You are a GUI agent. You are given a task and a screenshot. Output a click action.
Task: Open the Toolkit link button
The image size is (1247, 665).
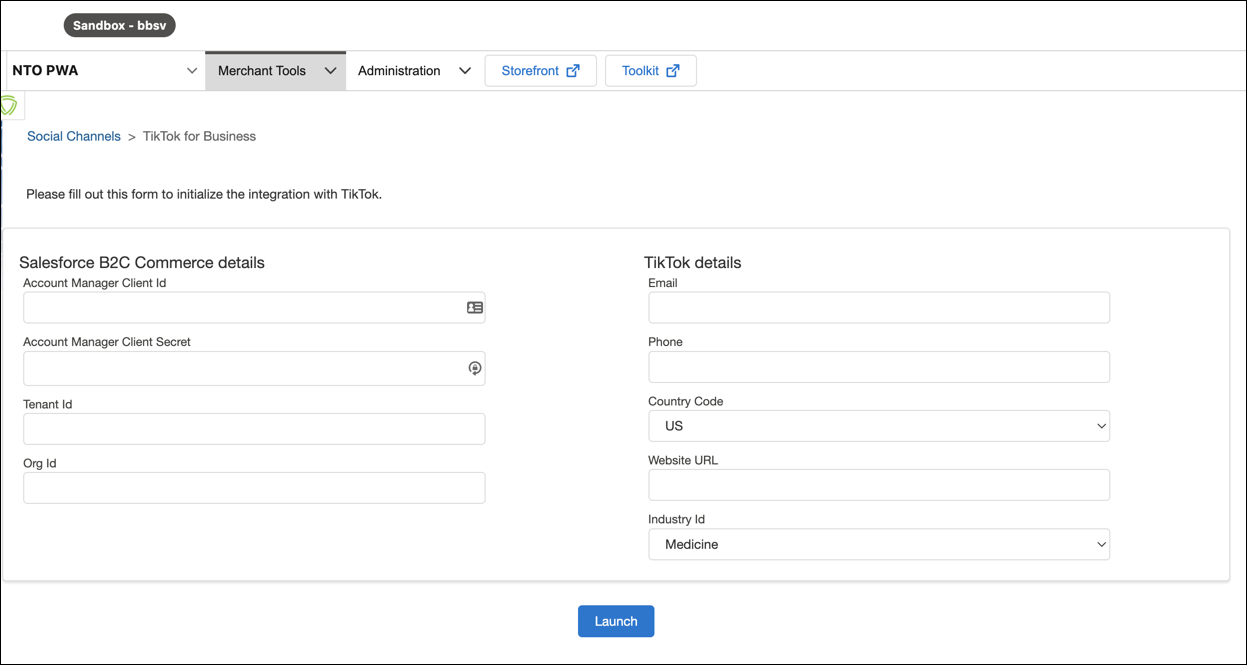click(651, 71)
